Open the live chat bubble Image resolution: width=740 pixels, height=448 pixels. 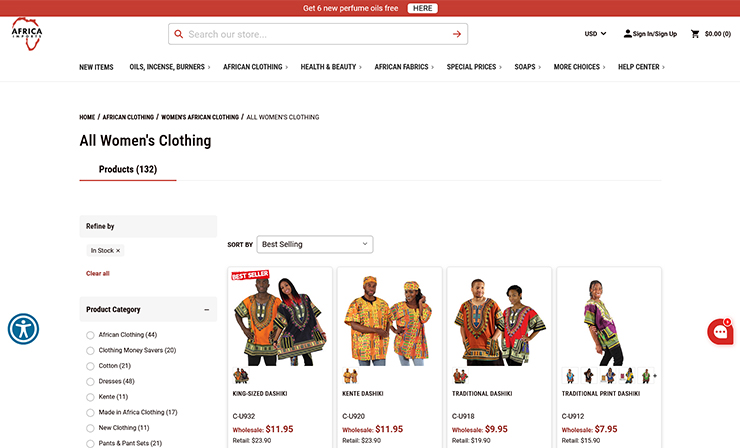(x=720, y=332)
